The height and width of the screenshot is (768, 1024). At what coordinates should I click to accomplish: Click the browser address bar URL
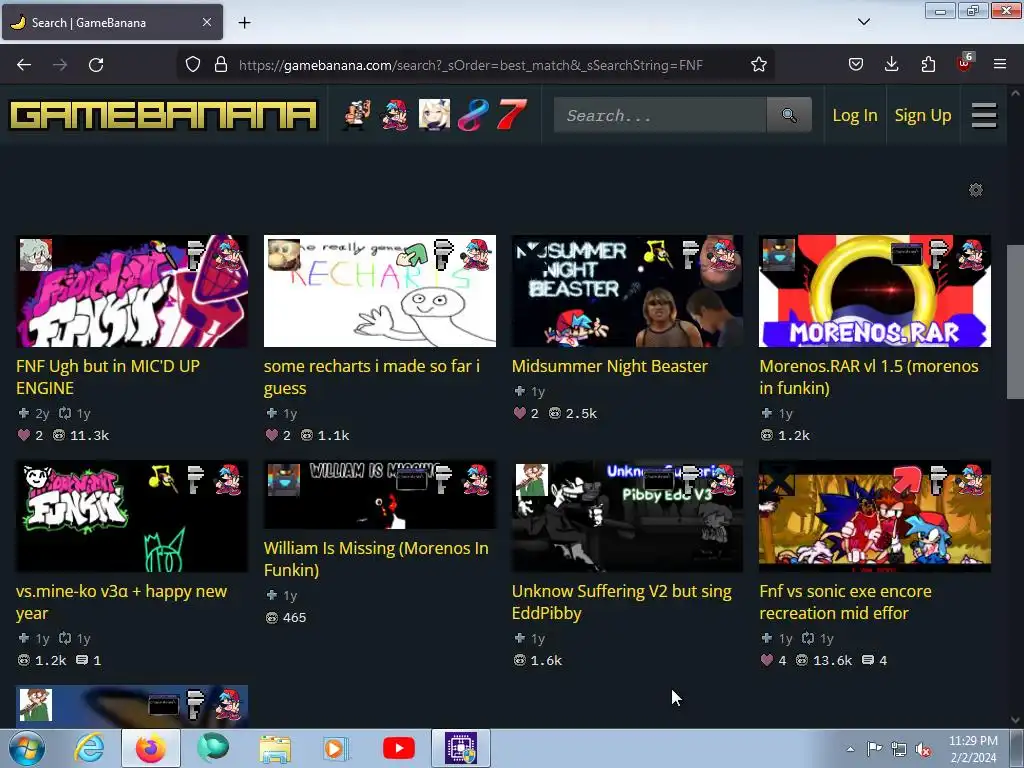click(470, 65)
